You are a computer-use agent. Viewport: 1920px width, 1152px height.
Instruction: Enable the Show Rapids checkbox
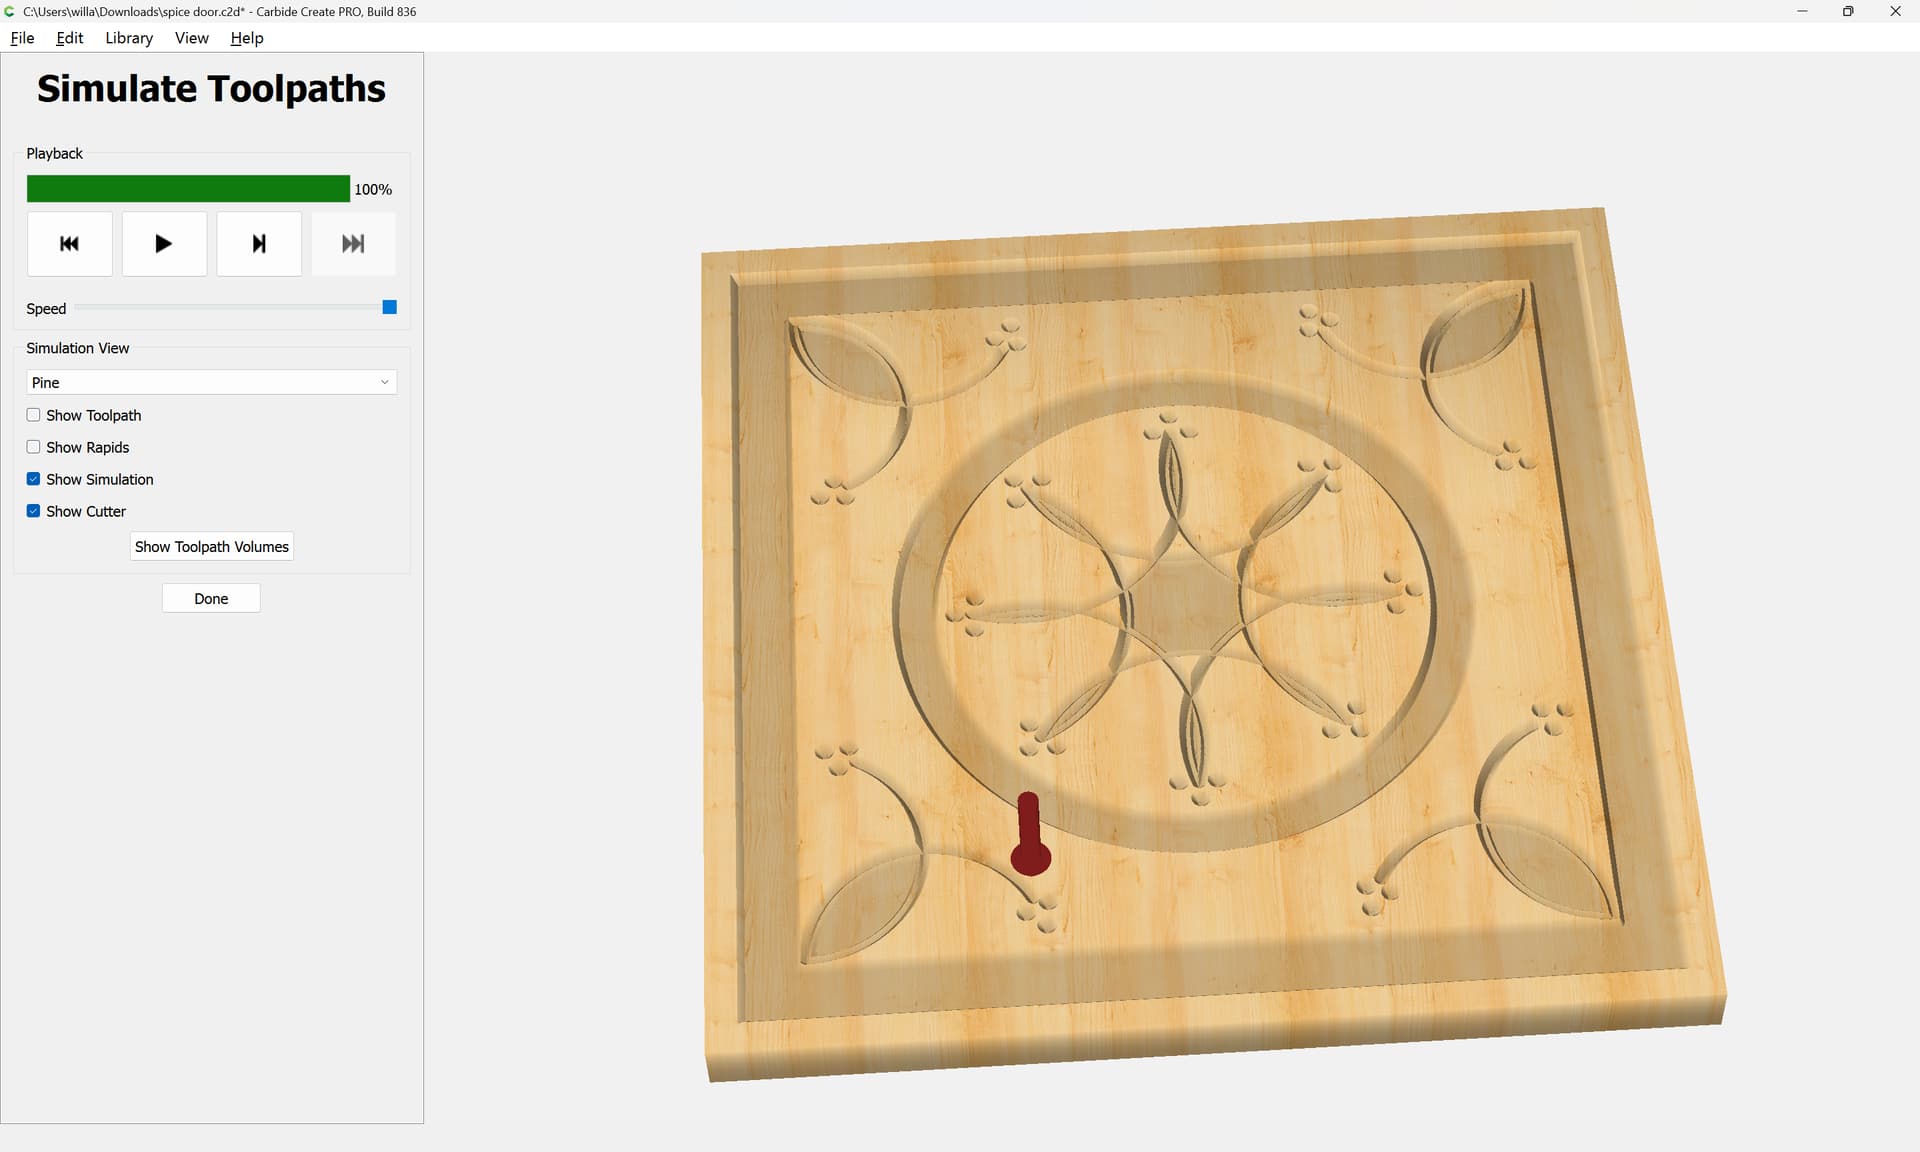click(x=34, y=447)
